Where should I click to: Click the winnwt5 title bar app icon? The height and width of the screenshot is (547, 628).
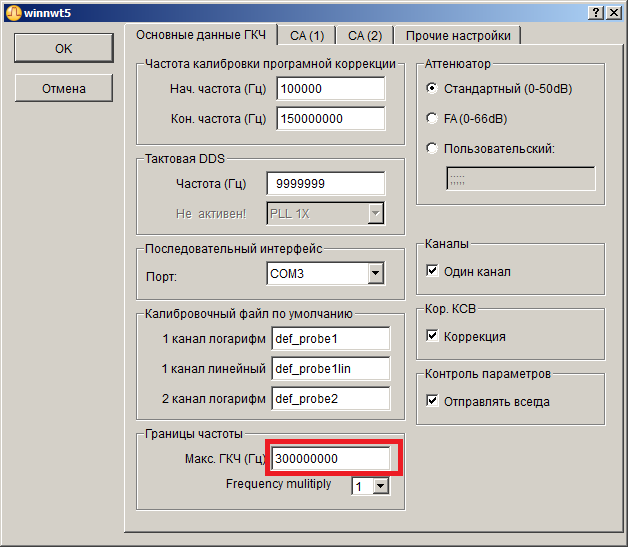[13, 11]
